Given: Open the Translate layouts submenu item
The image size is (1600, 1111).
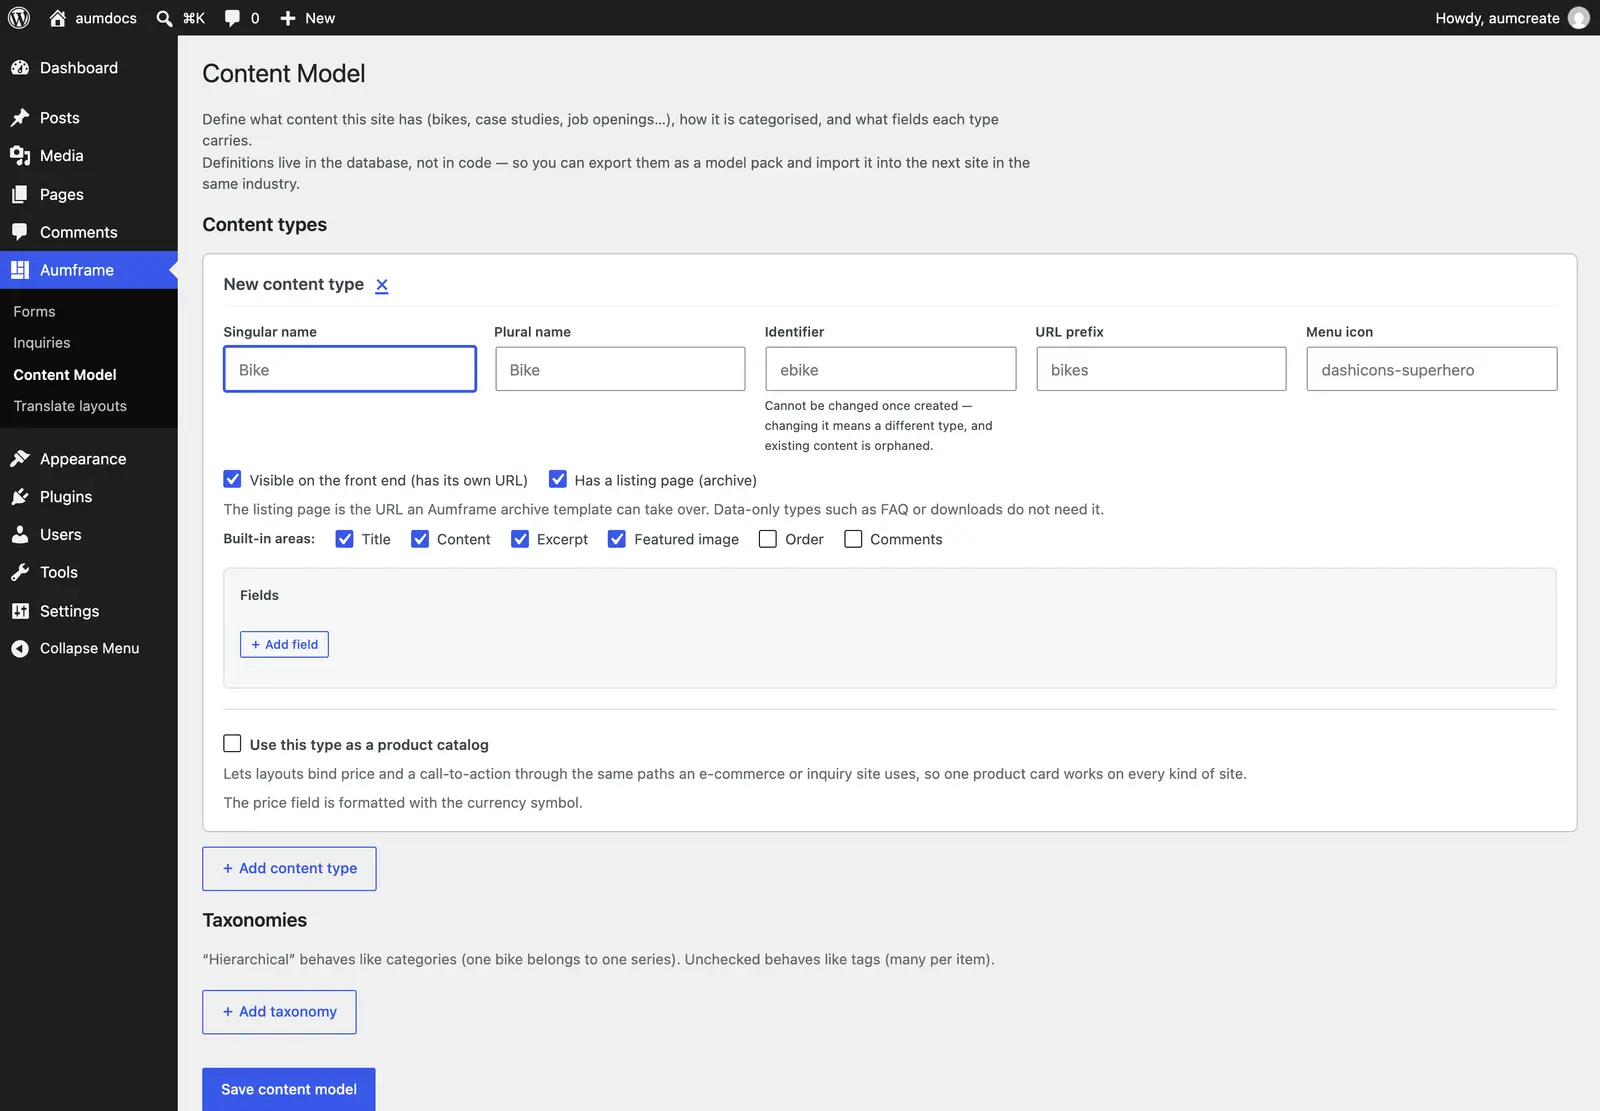Looking at the screenshot, I should tap(70, 406).
